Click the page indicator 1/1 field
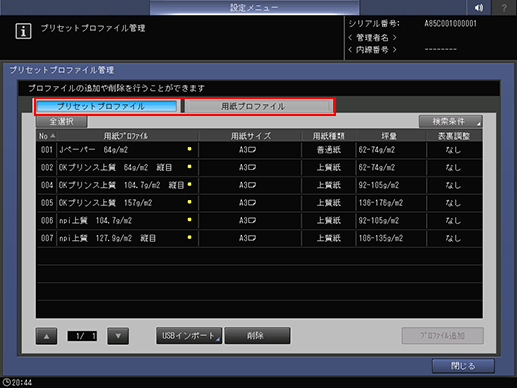517x388 pixels. (x=82, y=336)
